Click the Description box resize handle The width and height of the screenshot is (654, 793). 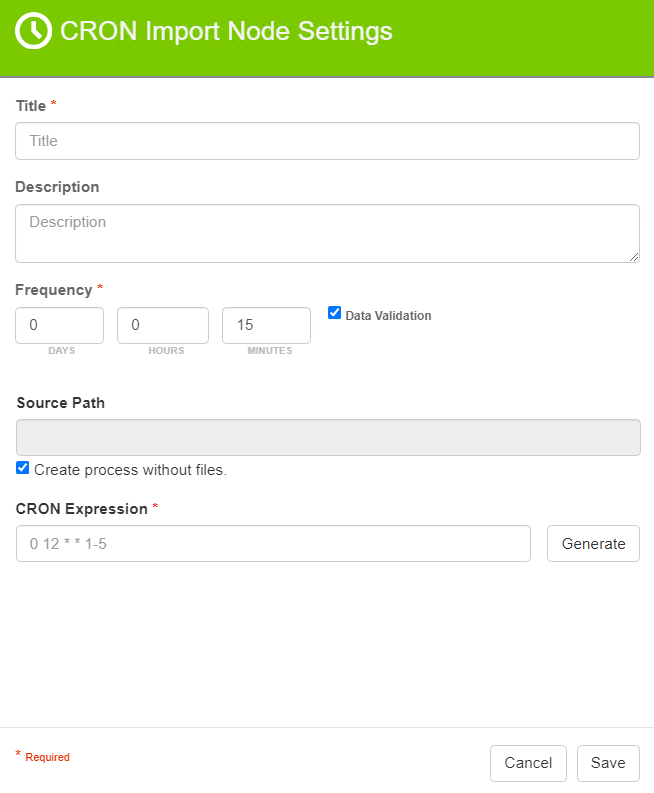[634, 257]
